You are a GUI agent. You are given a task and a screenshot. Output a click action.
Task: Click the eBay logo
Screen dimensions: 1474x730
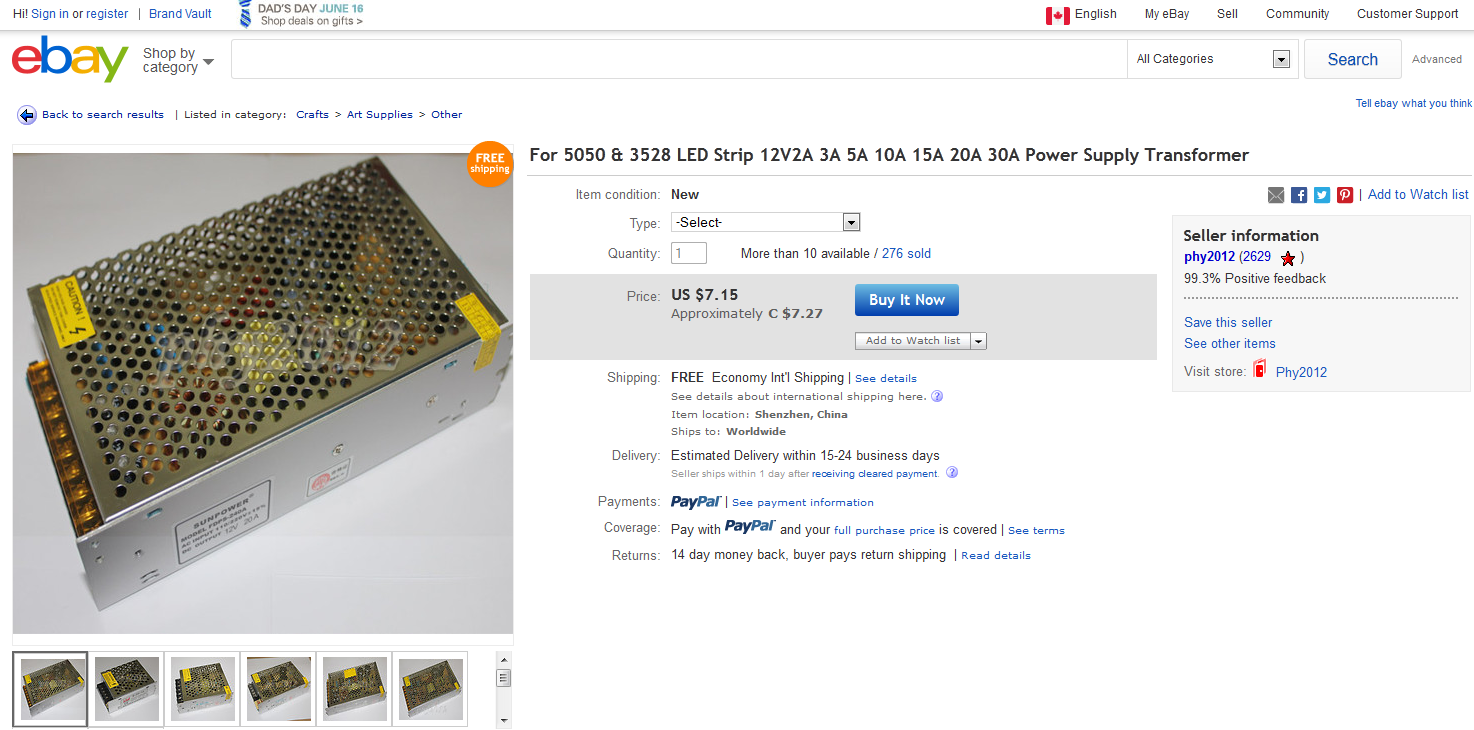[70, 59]
